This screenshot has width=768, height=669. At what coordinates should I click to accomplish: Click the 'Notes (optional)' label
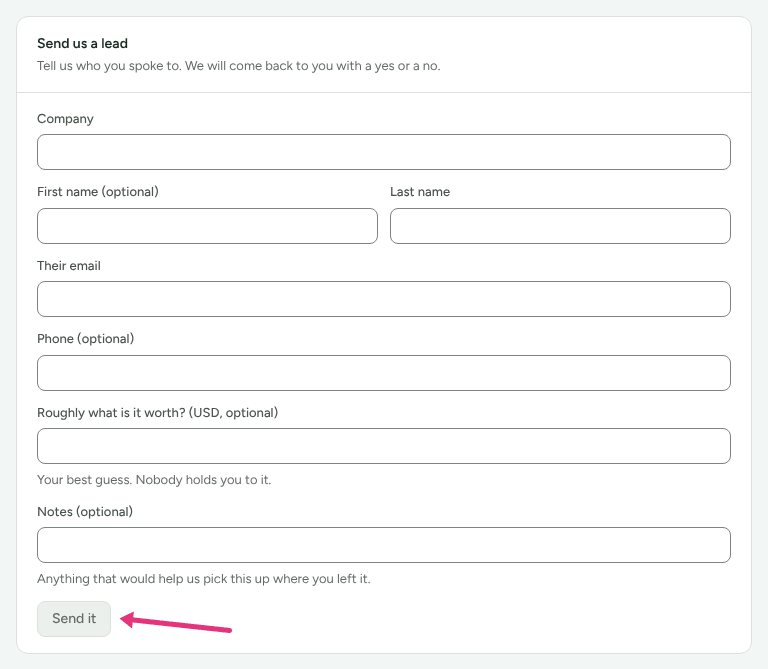pos(85,511)
